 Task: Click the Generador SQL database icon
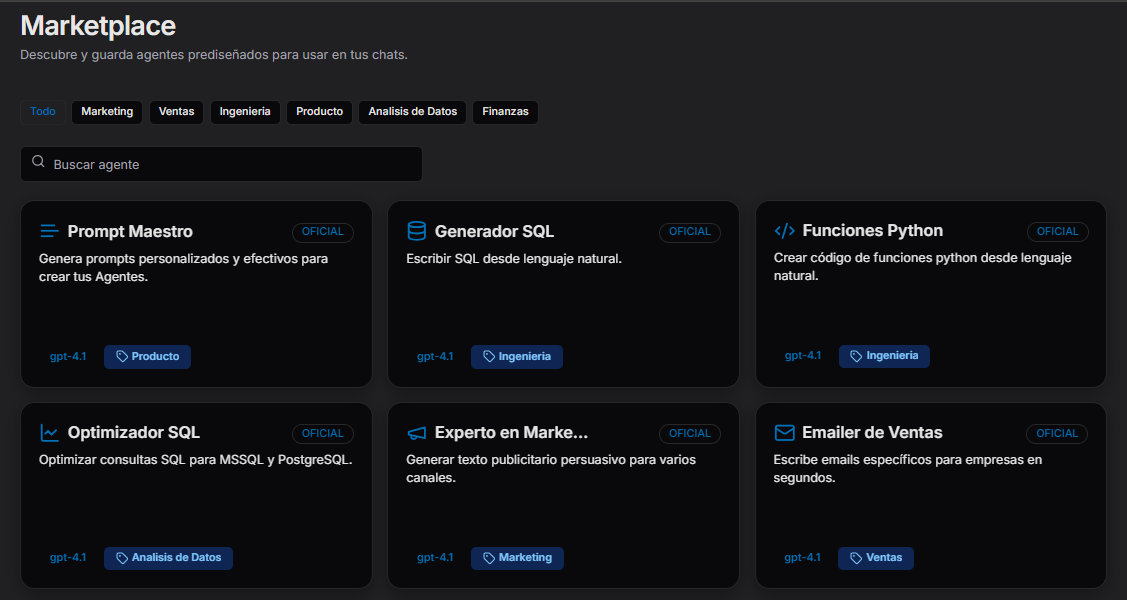pos(416,232)
